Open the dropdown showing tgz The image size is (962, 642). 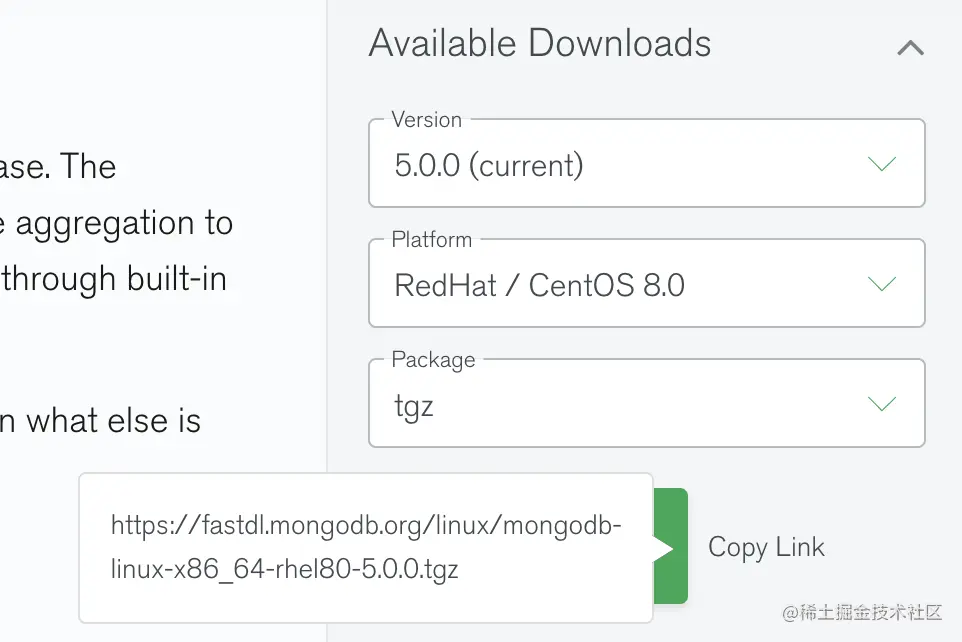click(x=647, y=403)
